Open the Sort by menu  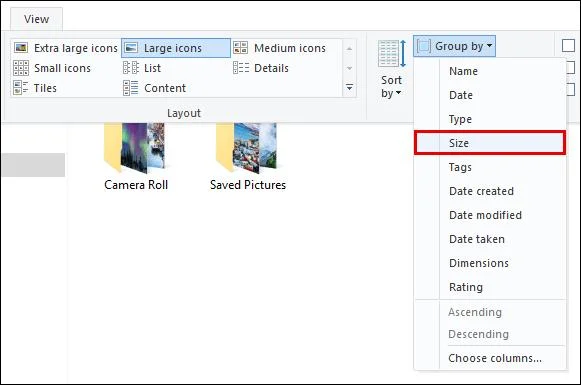(x=391, y=69)
